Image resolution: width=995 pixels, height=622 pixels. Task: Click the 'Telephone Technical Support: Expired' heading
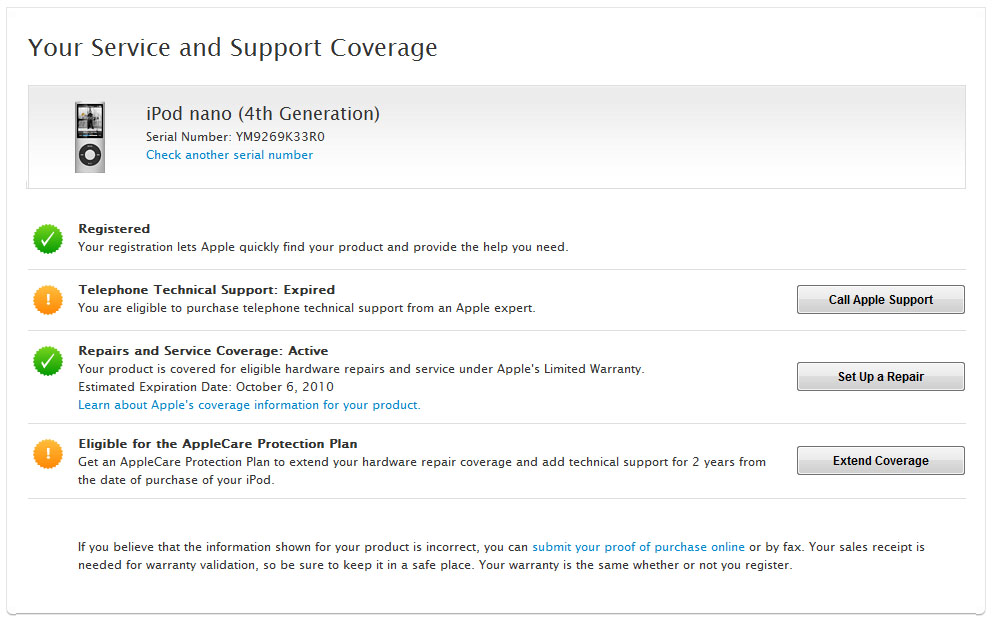[x=206, y=289]
